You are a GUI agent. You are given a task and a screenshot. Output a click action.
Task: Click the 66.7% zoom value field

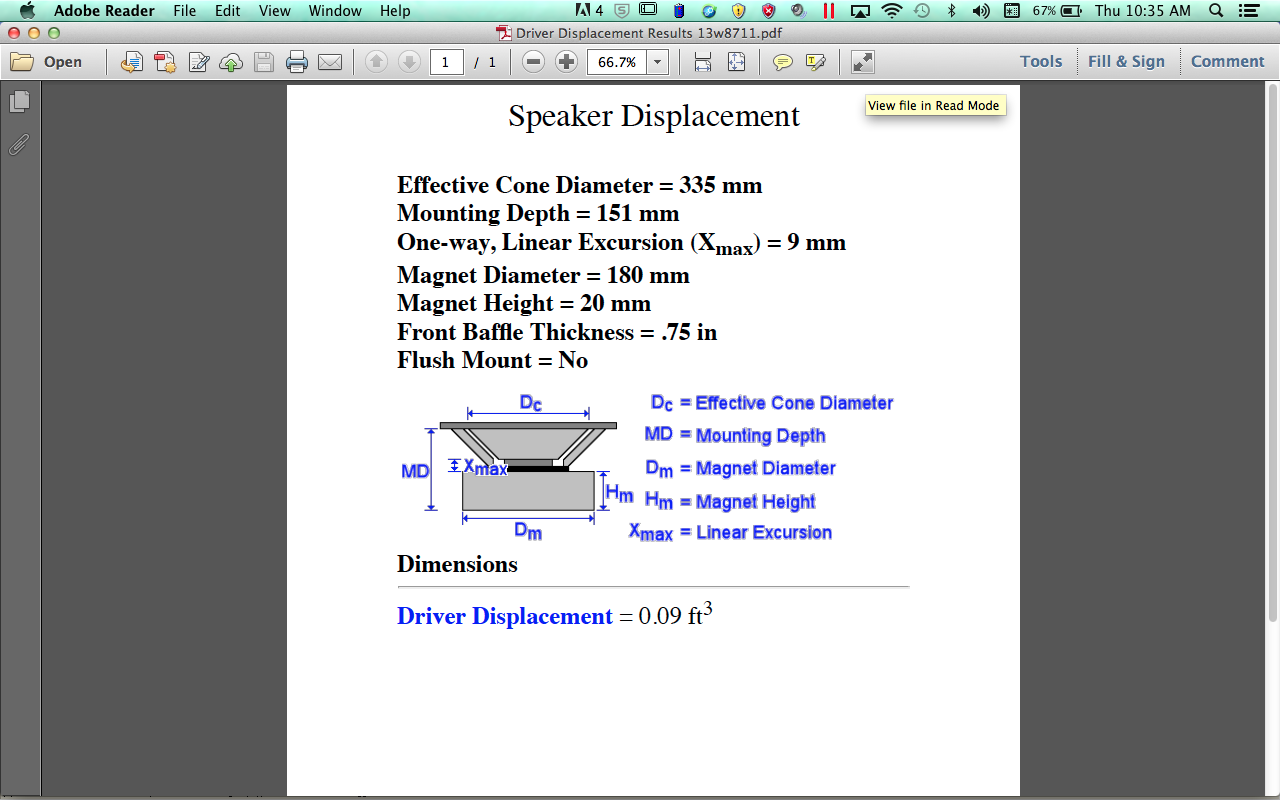click(x=617, y=62)
